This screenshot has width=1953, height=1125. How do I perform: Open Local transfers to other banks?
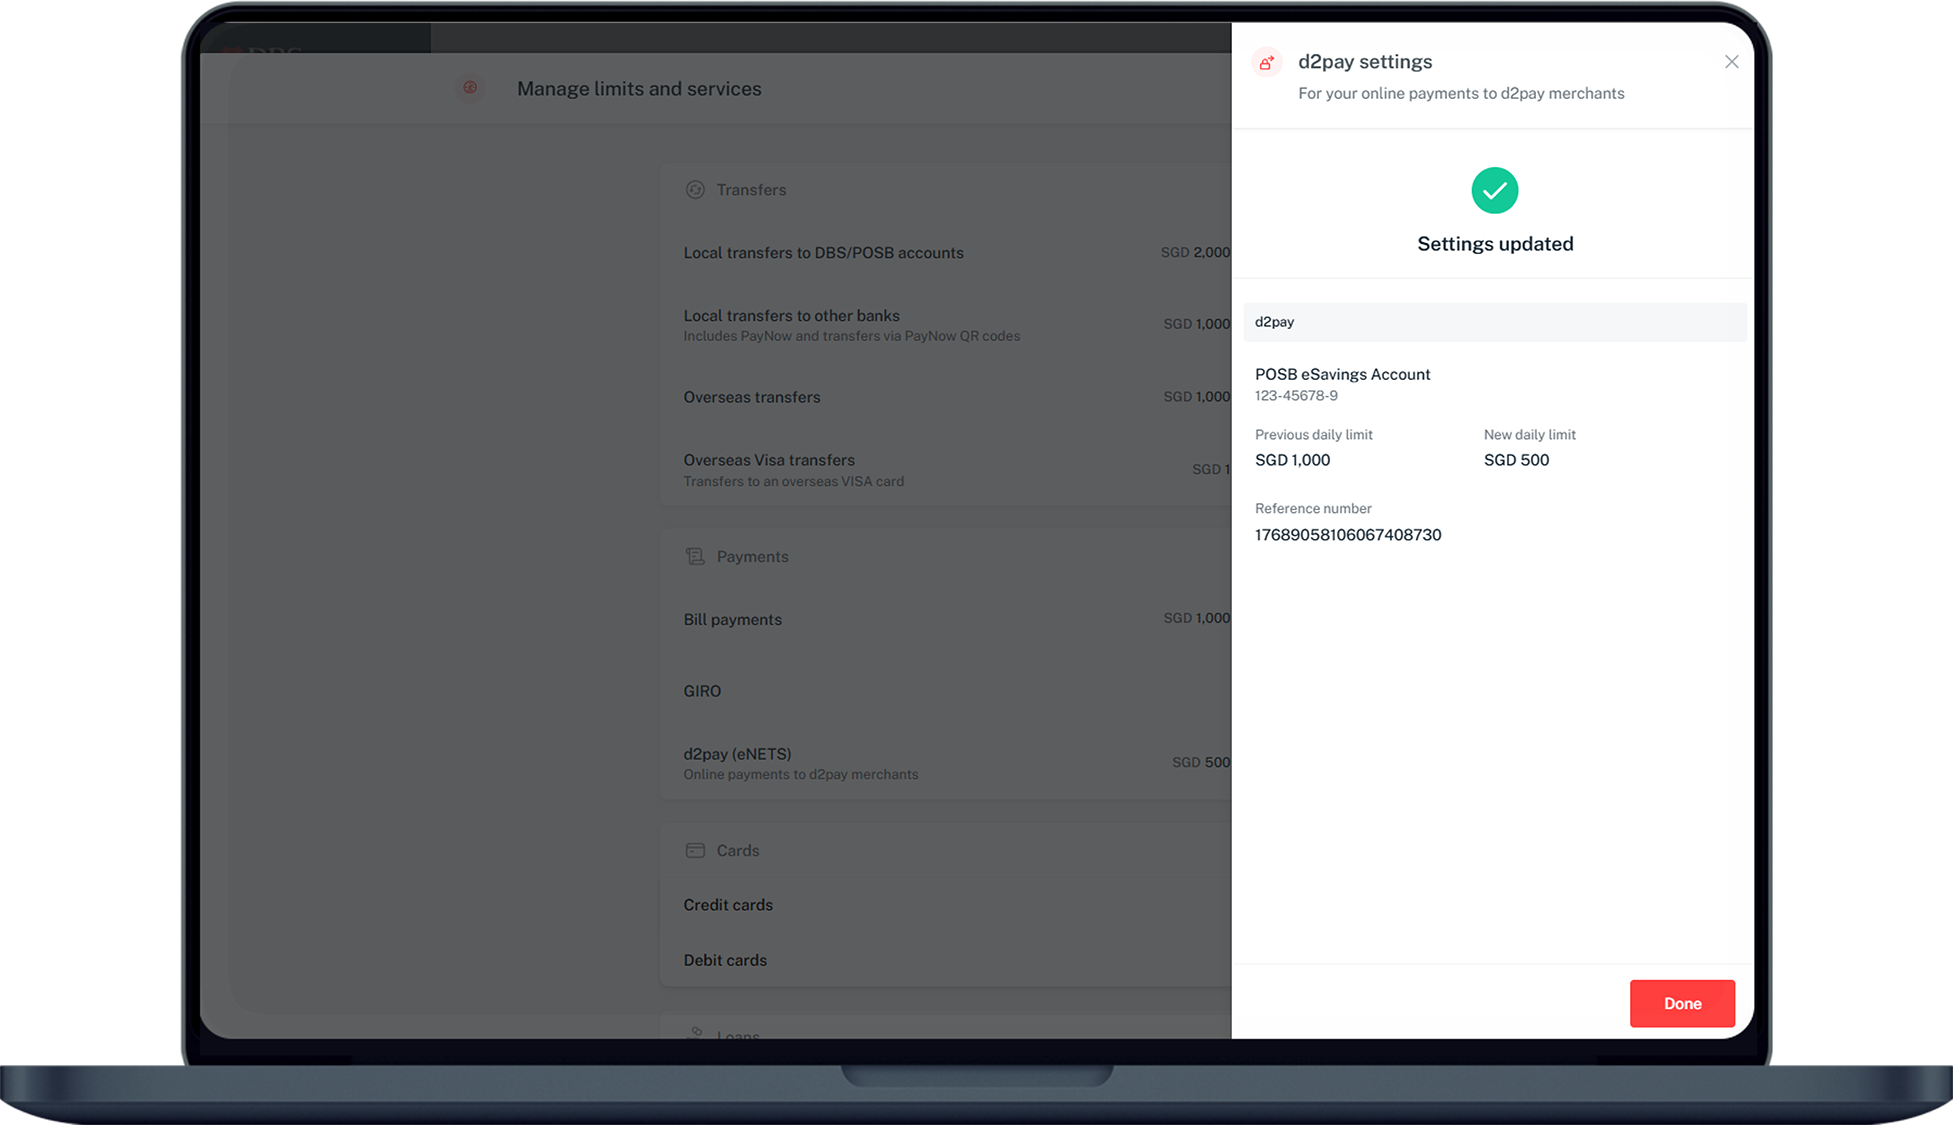pos(791,316)
